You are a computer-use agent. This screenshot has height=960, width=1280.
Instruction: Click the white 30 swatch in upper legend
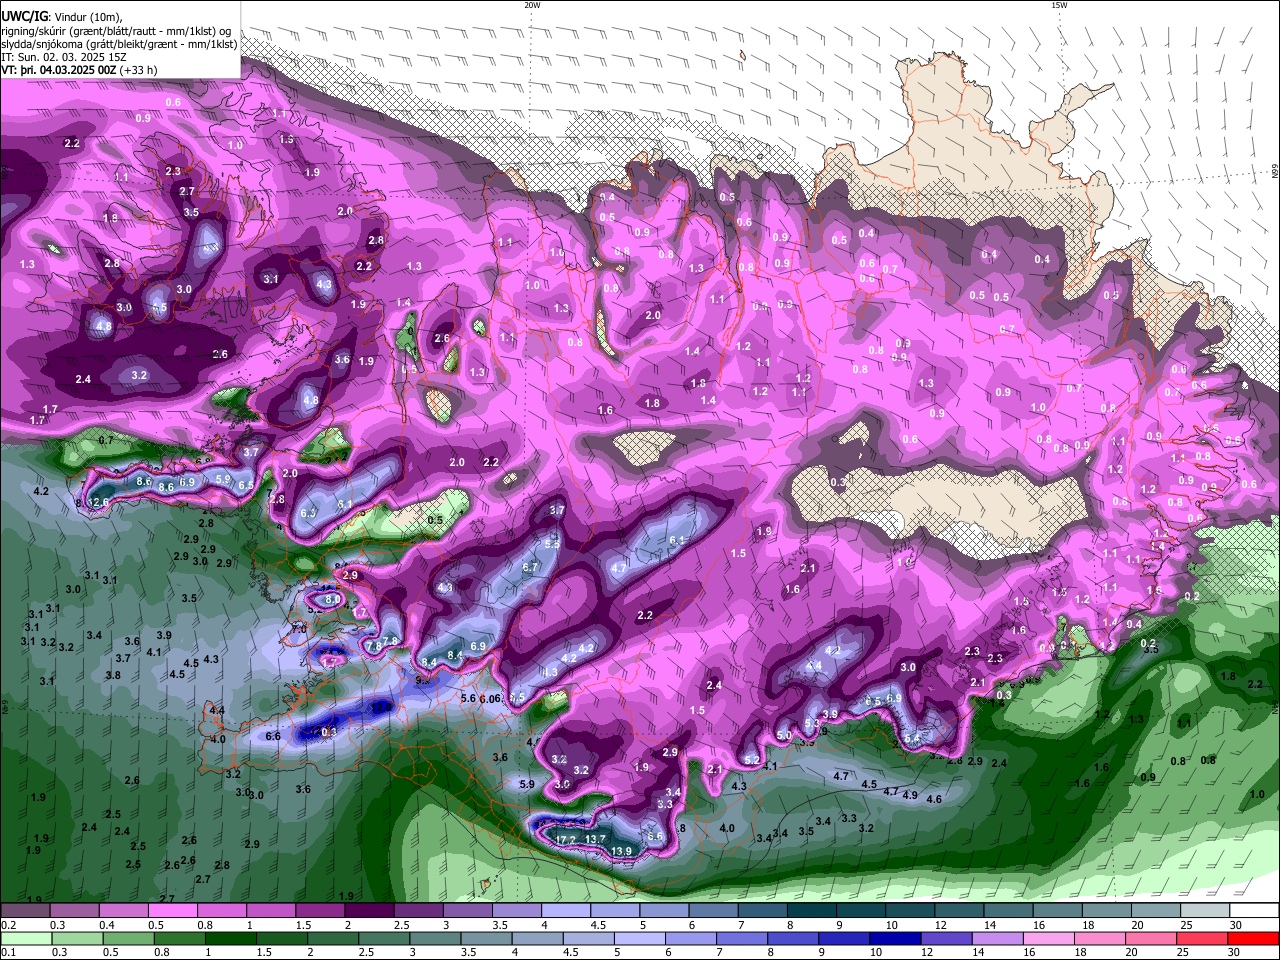1254,911
